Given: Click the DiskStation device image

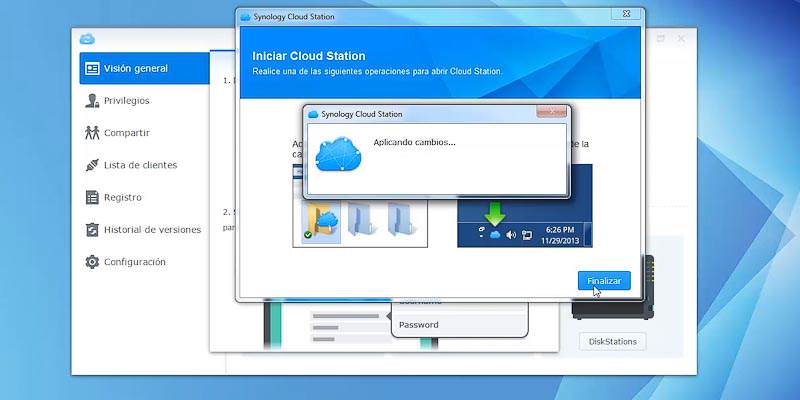Looking at the screenshot, I should 612,287.
